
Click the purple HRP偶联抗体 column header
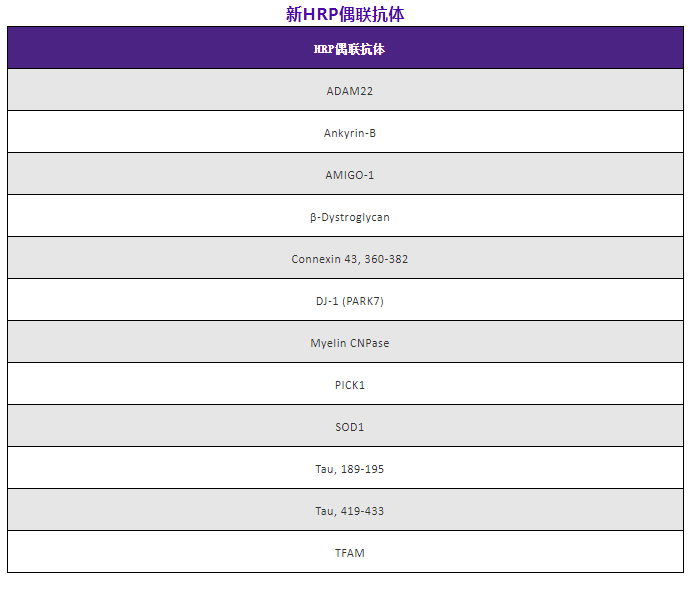[x=349, y=49]
